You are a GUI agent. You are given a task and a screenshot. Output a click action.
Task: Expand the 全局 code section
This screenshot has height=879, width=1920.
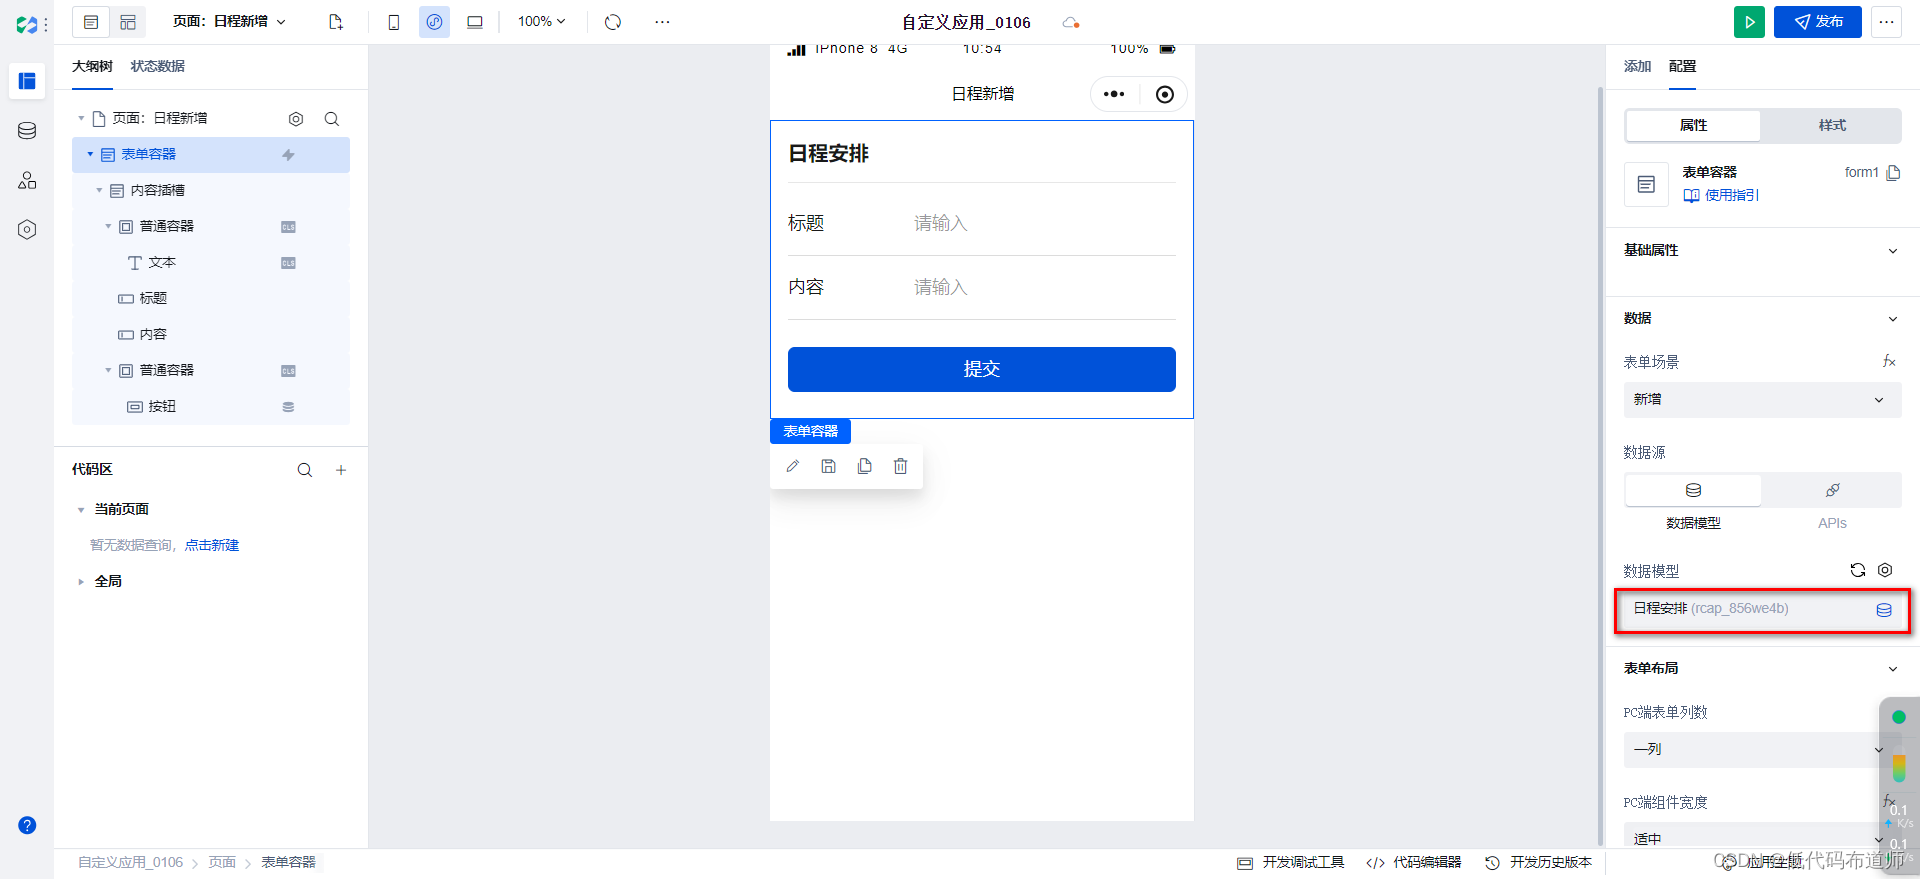tap(81, 582)
